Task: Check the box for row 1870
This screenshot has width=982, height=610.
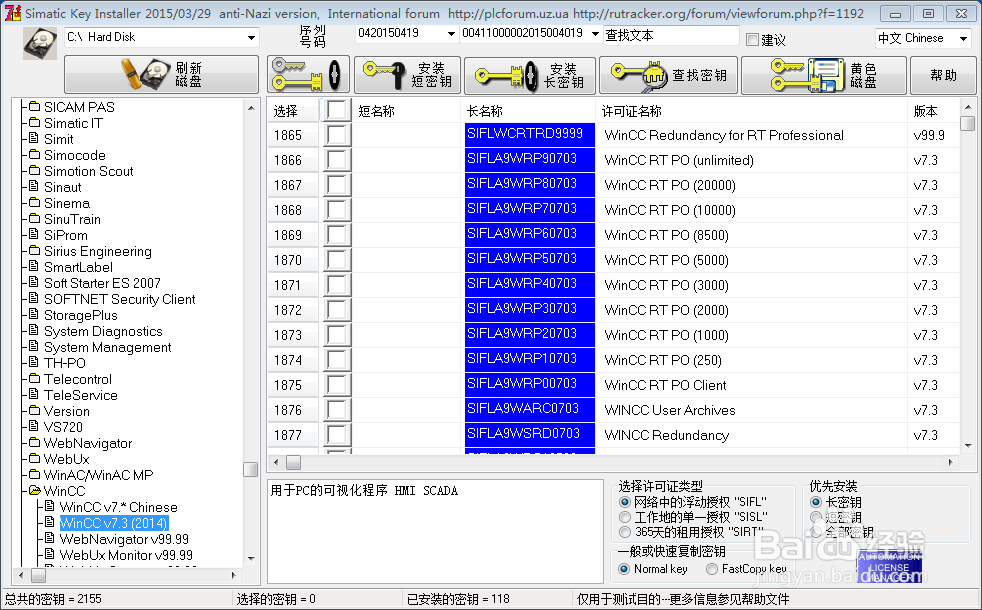Action: [337, 260]
